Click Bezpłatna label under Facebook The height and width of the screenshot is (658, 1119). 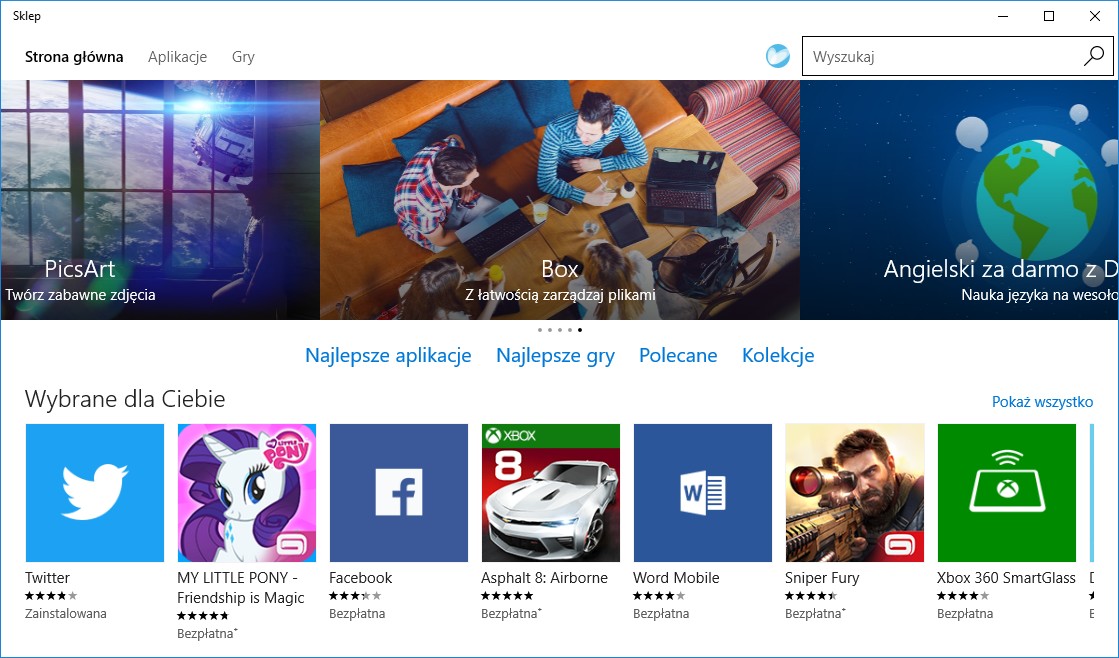point(357,614)
